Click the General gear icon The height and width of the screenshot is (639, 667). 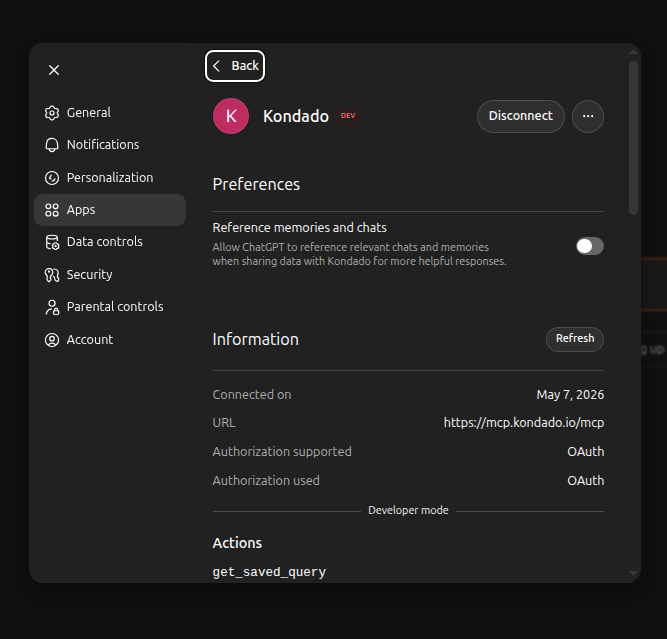[x=52, y=113]
